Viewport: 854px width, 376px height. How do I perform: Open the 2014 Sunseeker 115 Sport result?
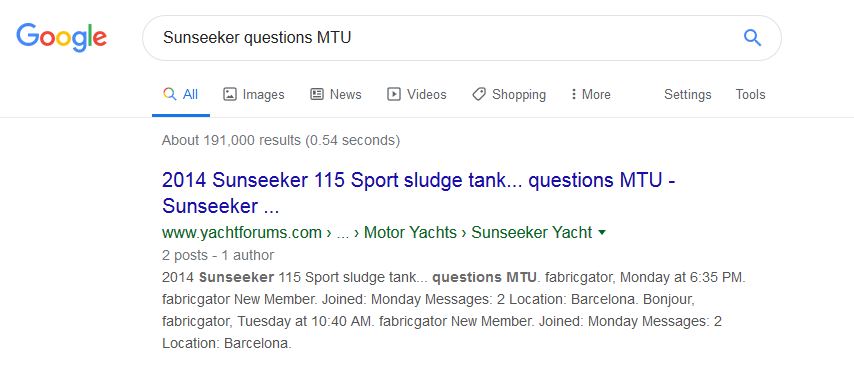point(418,193)
